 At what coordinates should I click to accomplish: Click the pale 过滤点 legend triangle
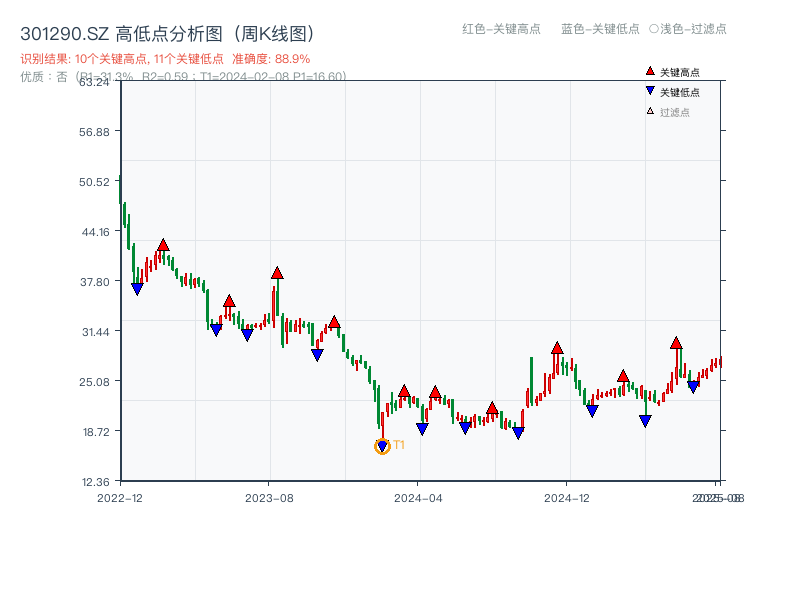[650, 111]
